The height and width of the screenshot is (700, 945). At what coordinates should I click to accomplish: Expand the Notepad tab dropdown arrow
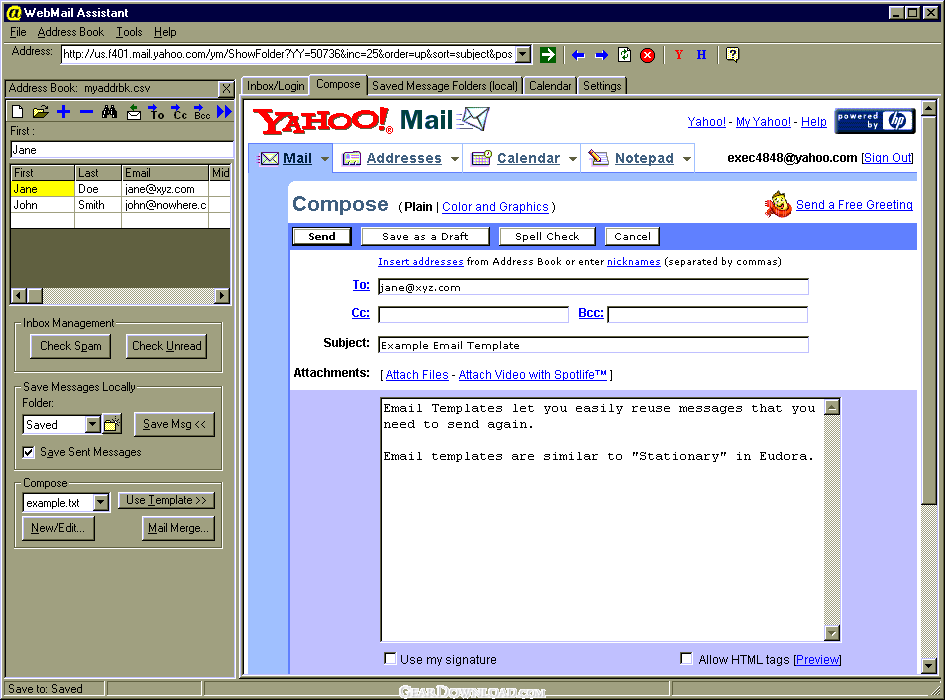coord(686,159)
